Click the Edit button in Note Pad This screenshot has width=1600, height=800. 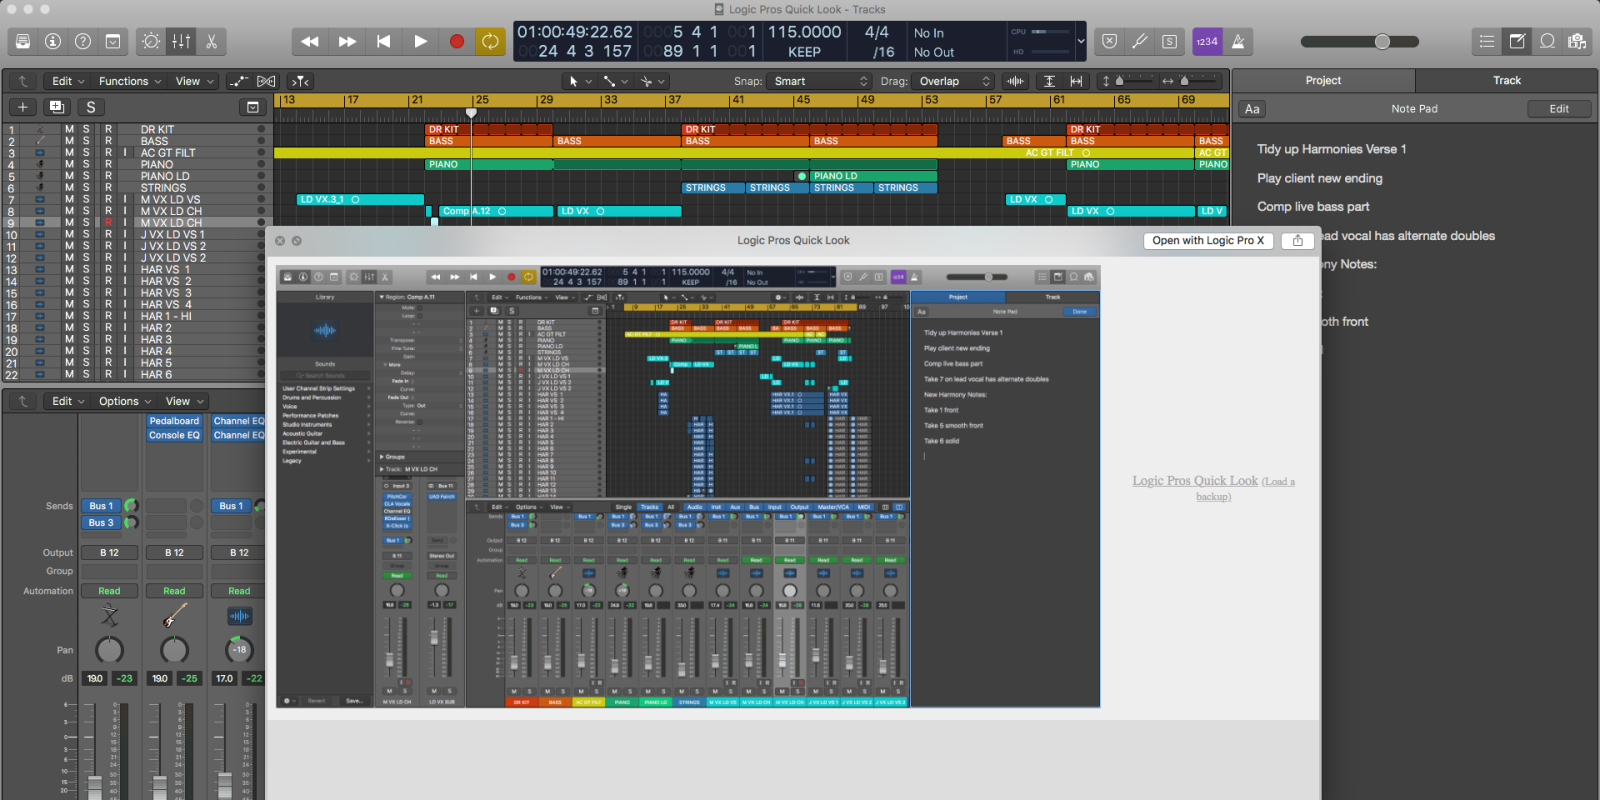[x=1559, y=109]
